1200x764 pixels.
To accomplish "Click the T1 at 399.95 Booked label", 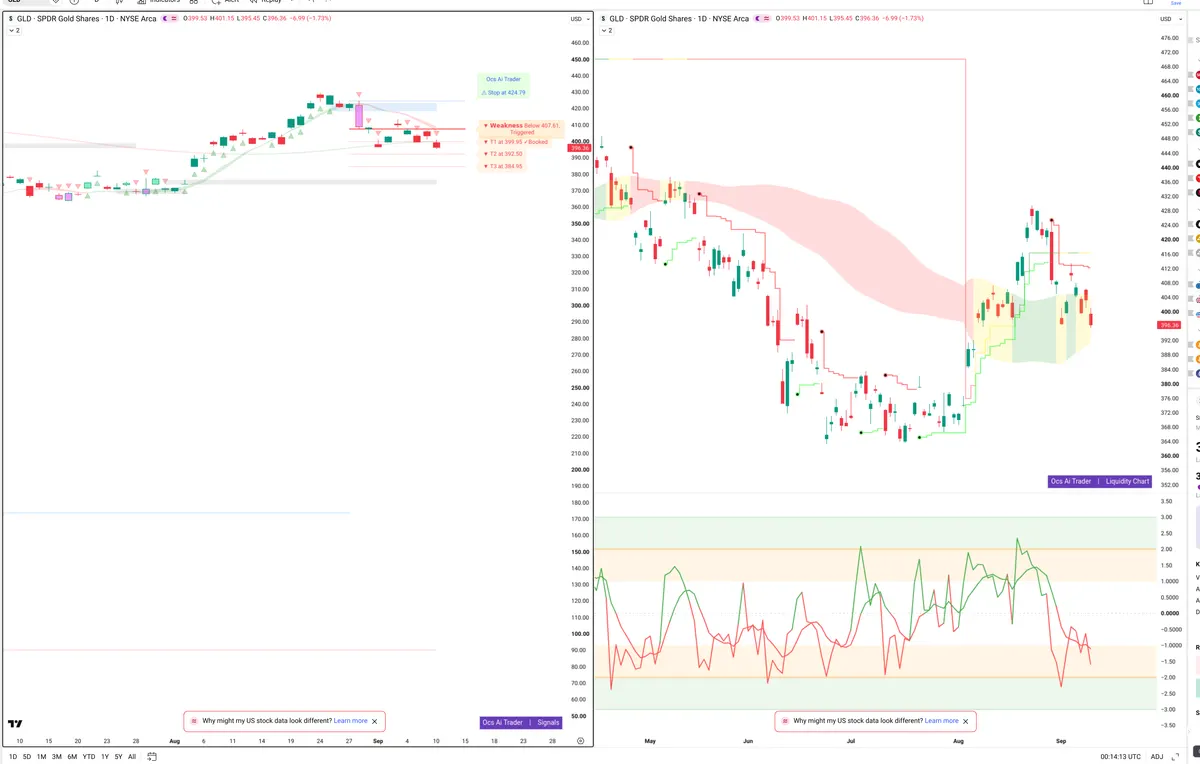I will pos(517,142).
